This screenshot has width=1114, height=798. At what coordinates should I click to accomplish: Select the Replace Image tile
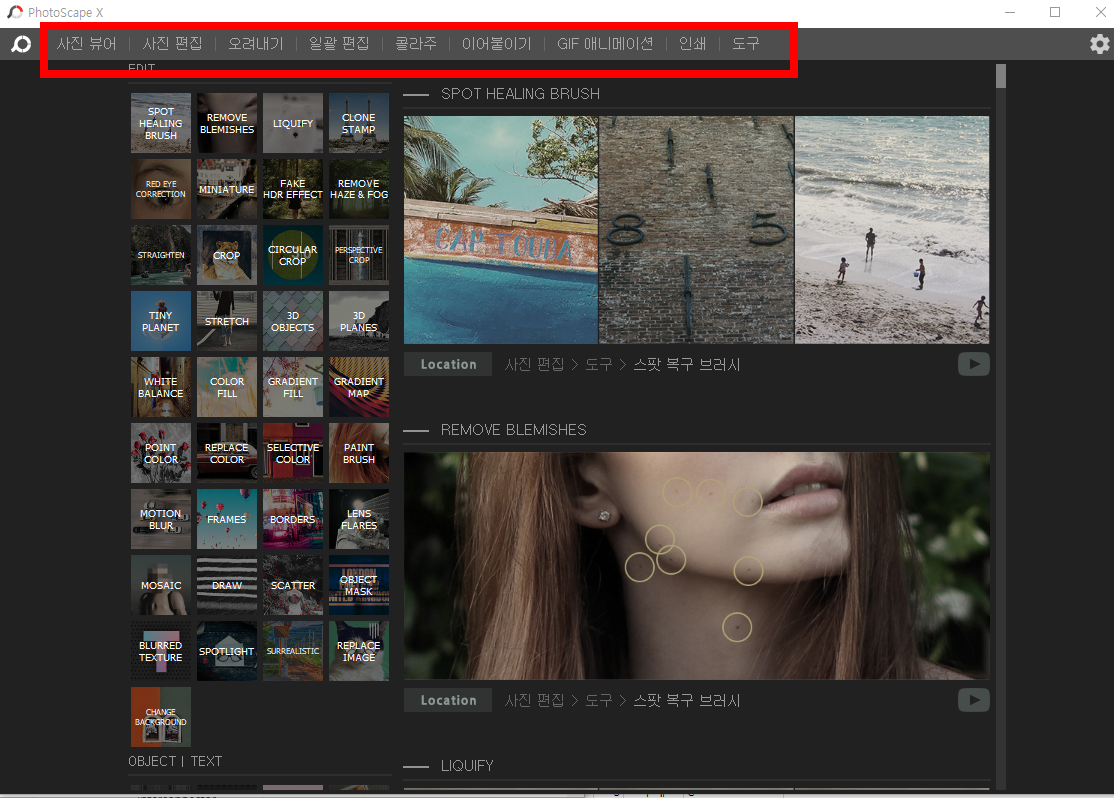click(x=359, y=652)
